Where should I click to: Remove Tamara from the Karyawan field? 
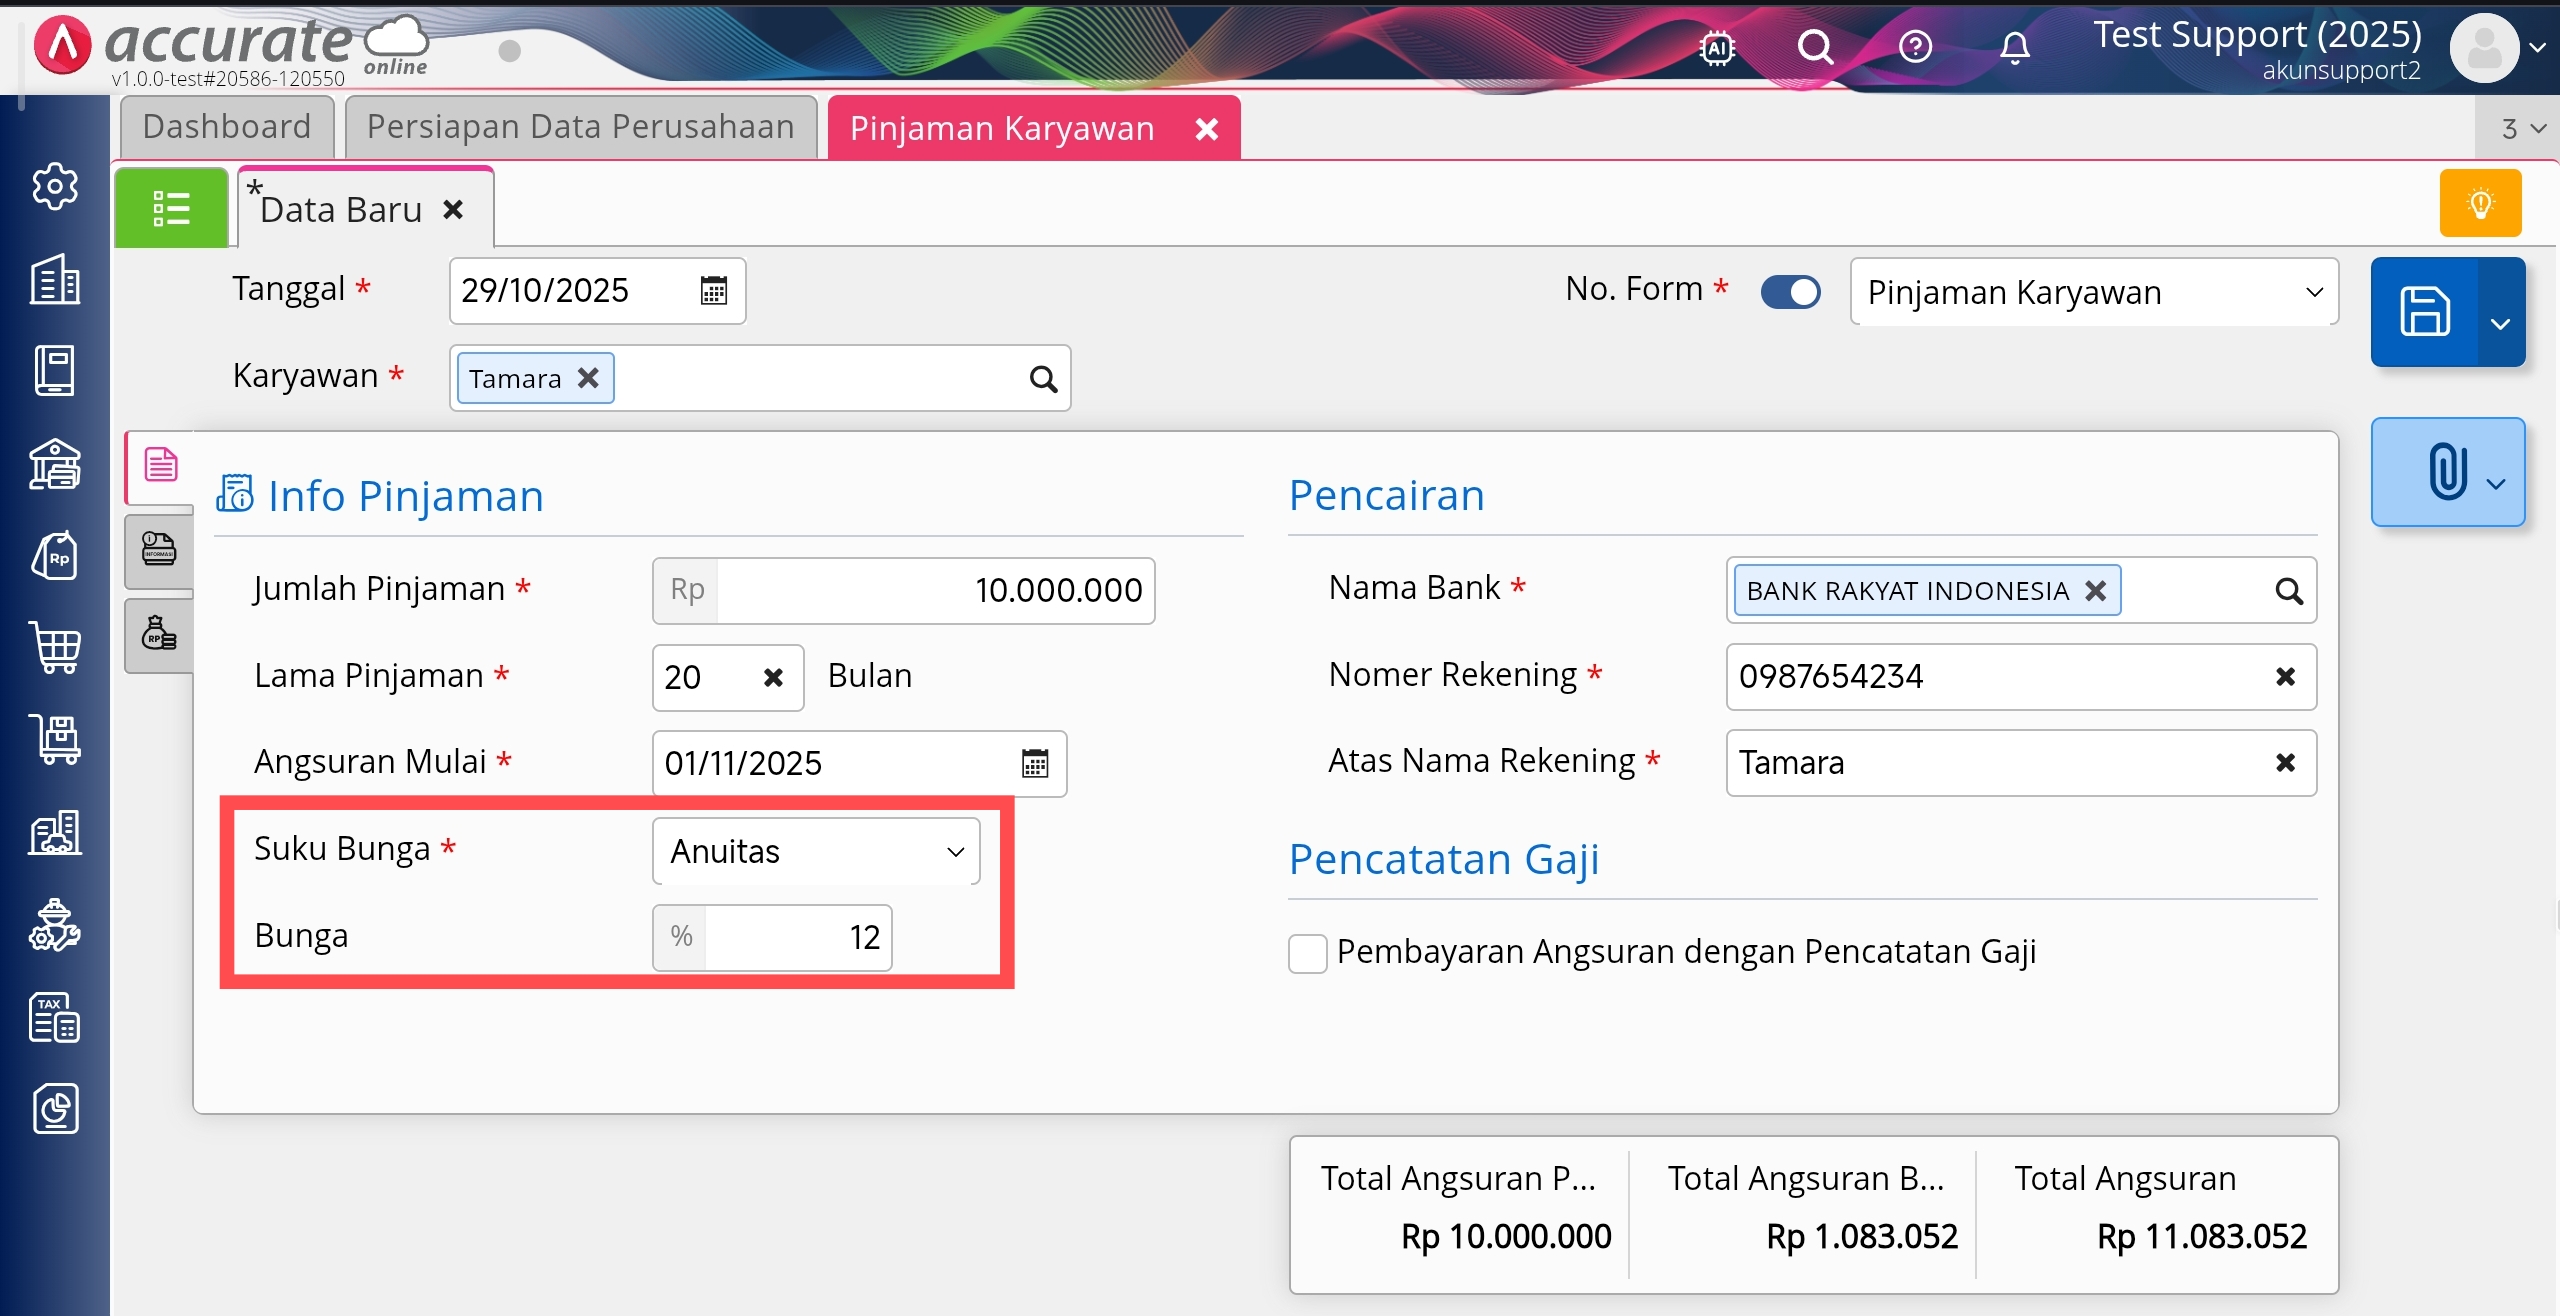(589, 378)
